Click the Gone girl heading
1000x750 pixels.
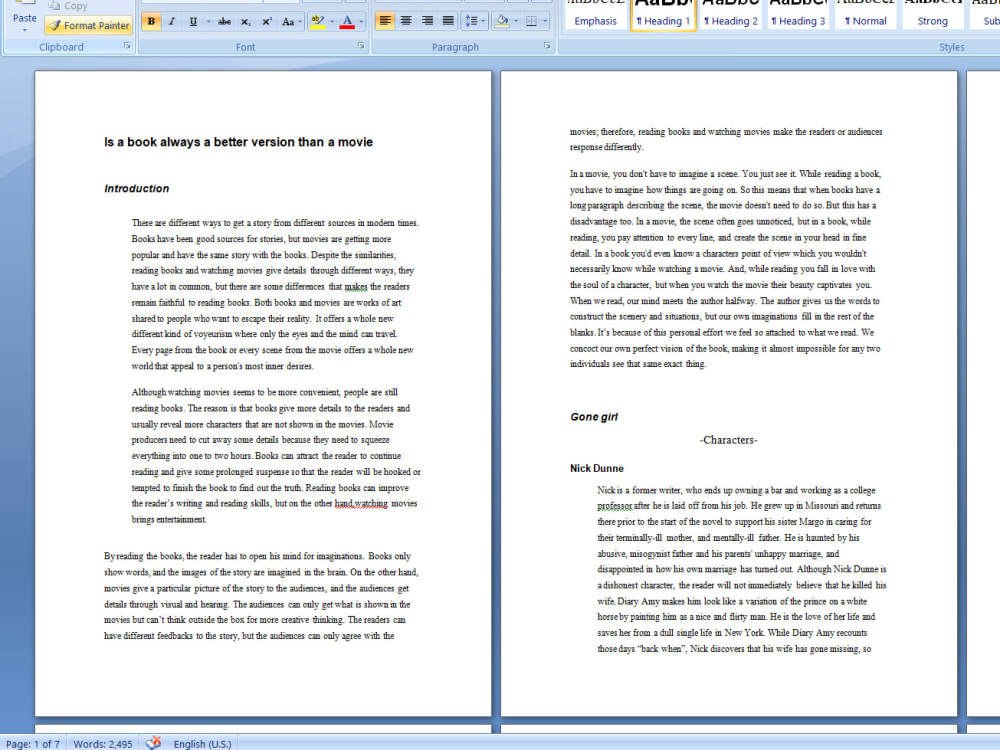point(594,417)
